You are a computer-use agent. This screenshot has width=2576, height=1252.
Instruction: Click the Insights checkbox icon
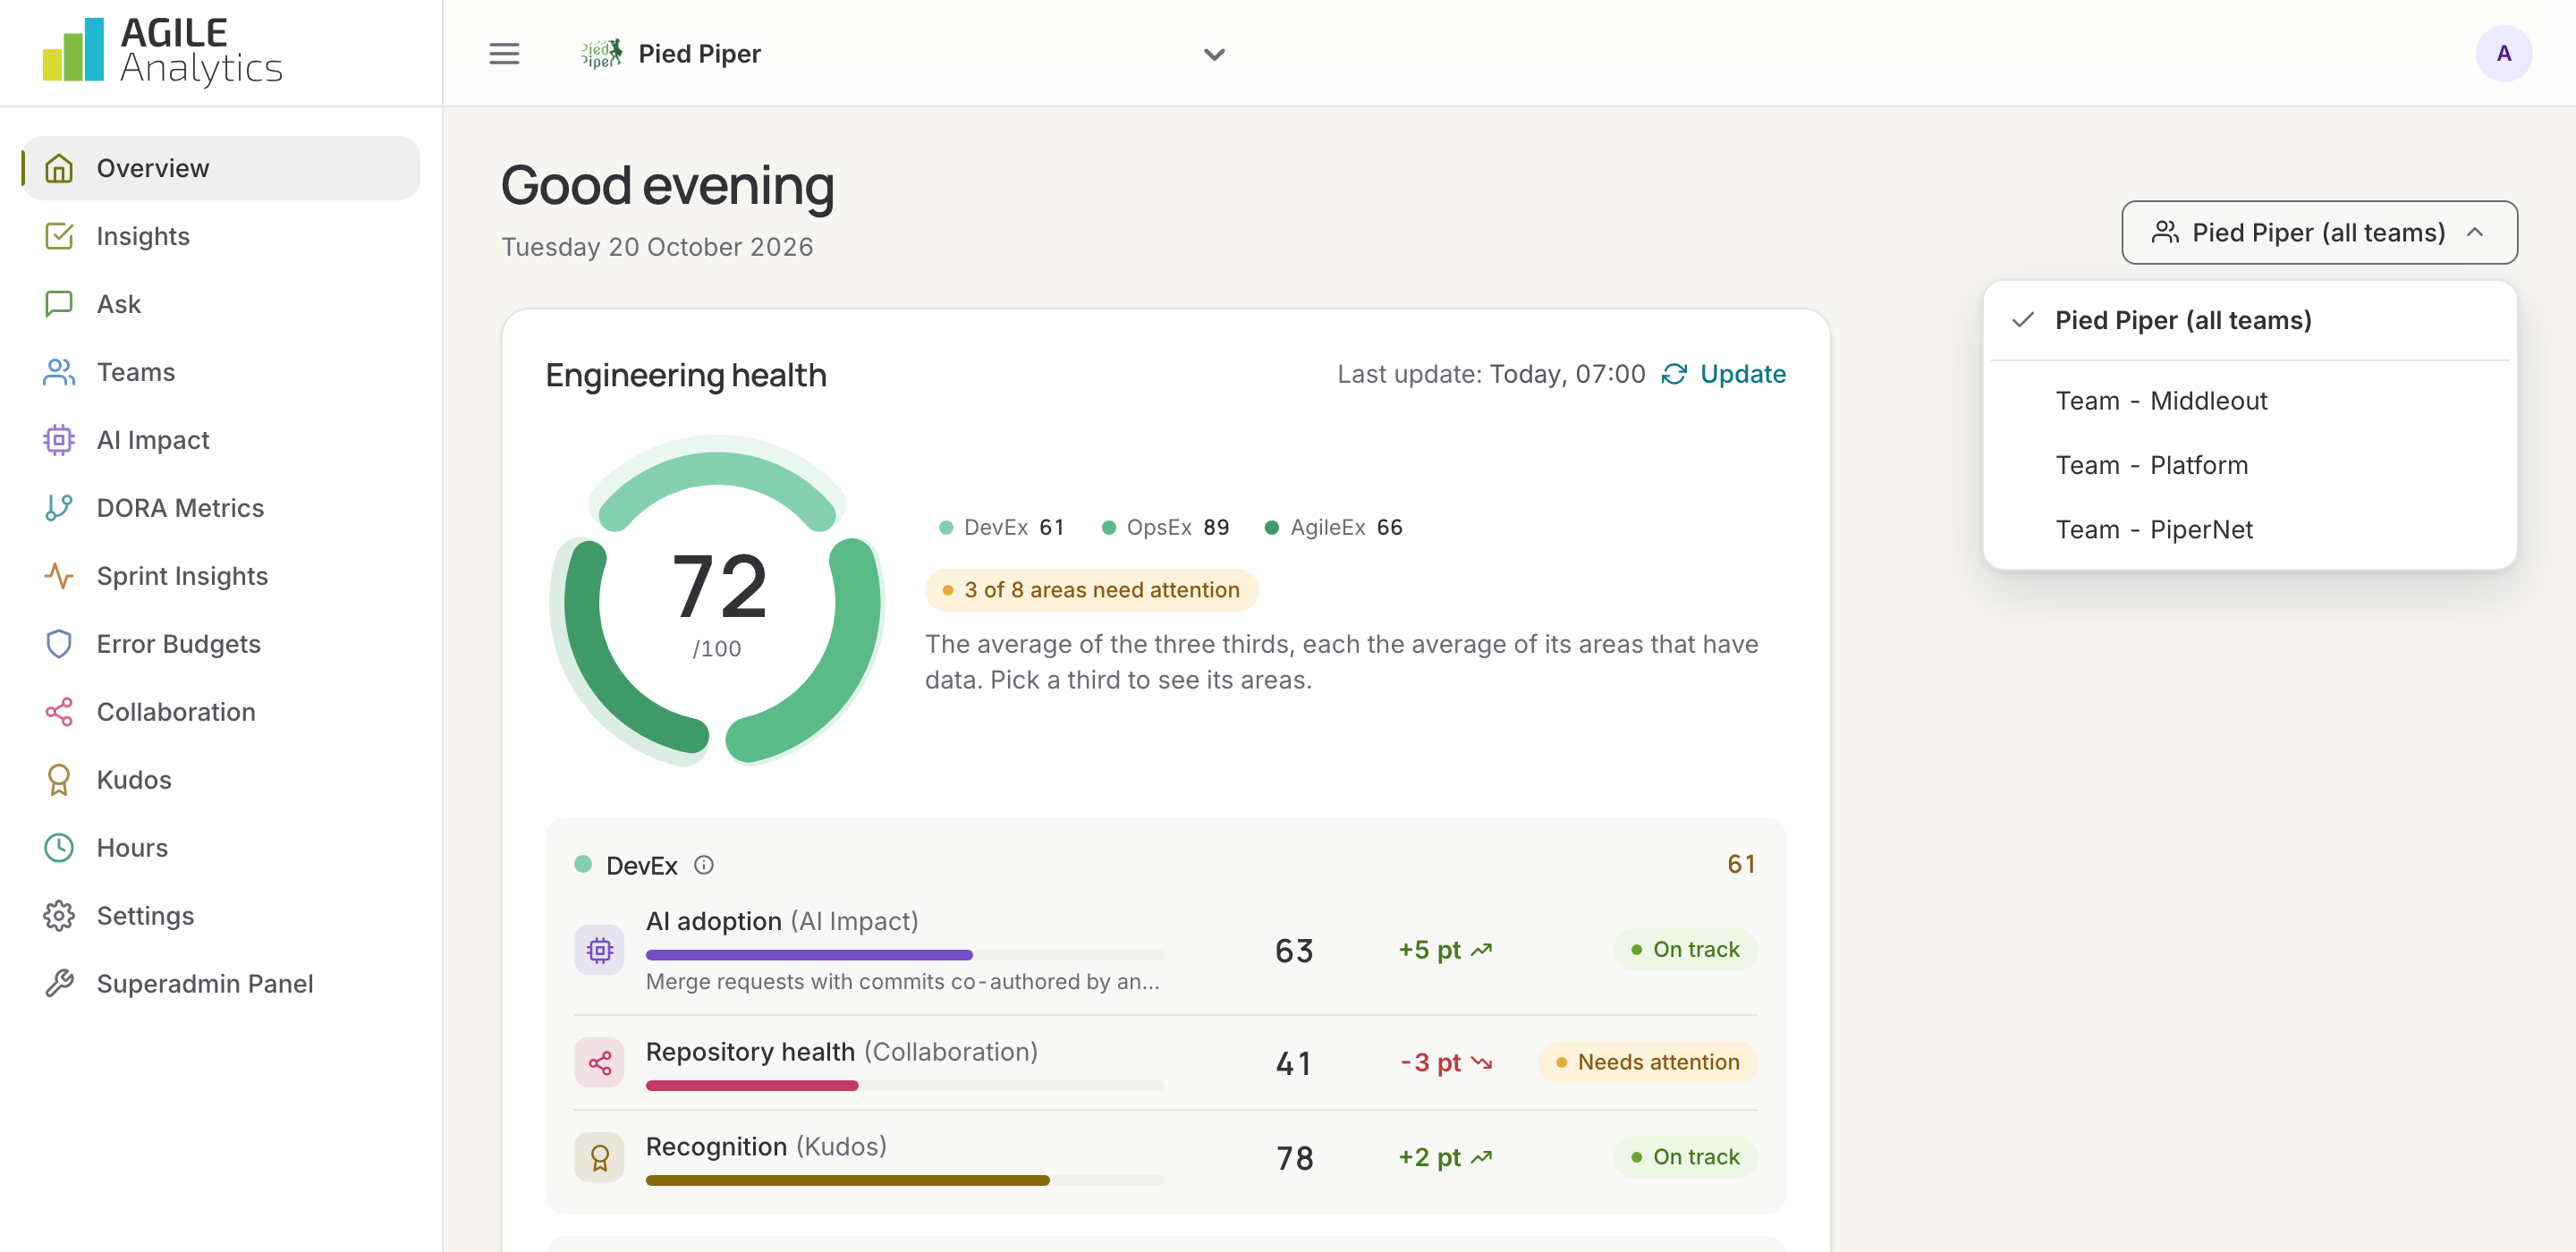[x=59, y=236]
